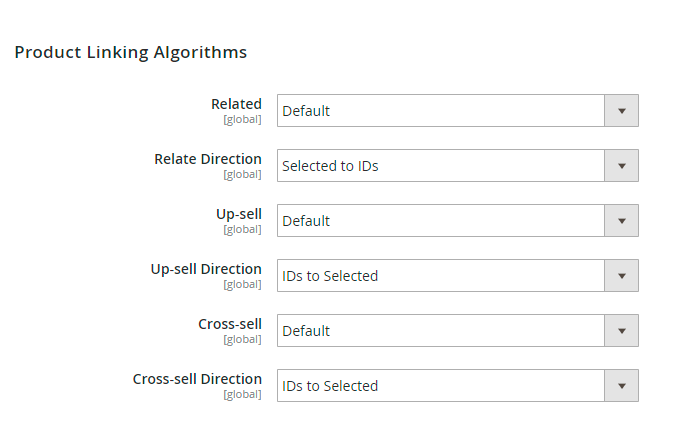This screenshot has width=685, height=440.
Task: Click the arrow button on the Up-sell dropdown
Action: [621, 221]
